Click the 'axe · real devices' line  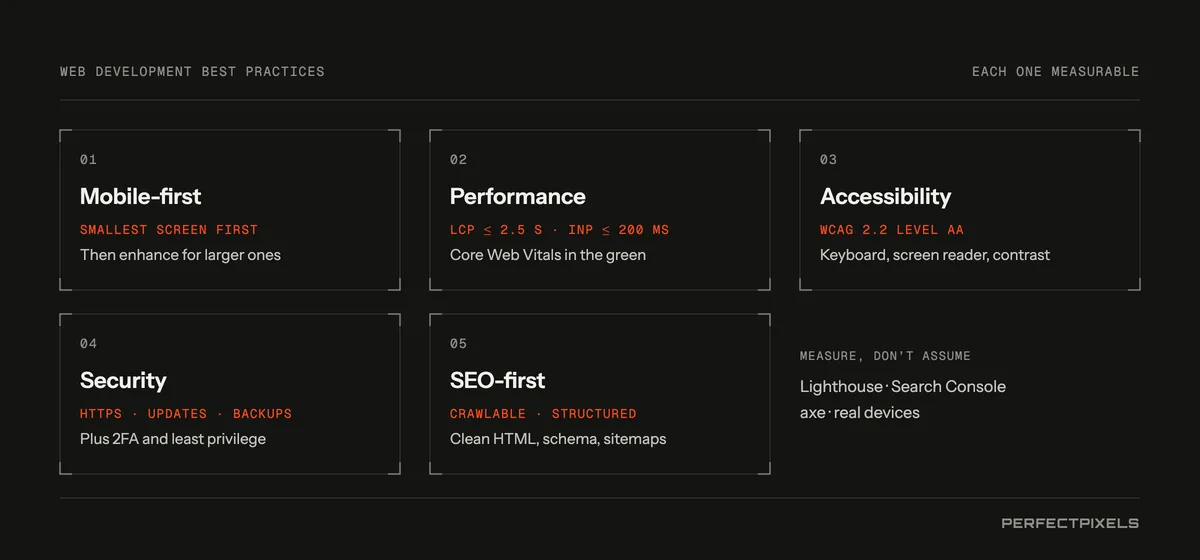(x=860, y=413)
